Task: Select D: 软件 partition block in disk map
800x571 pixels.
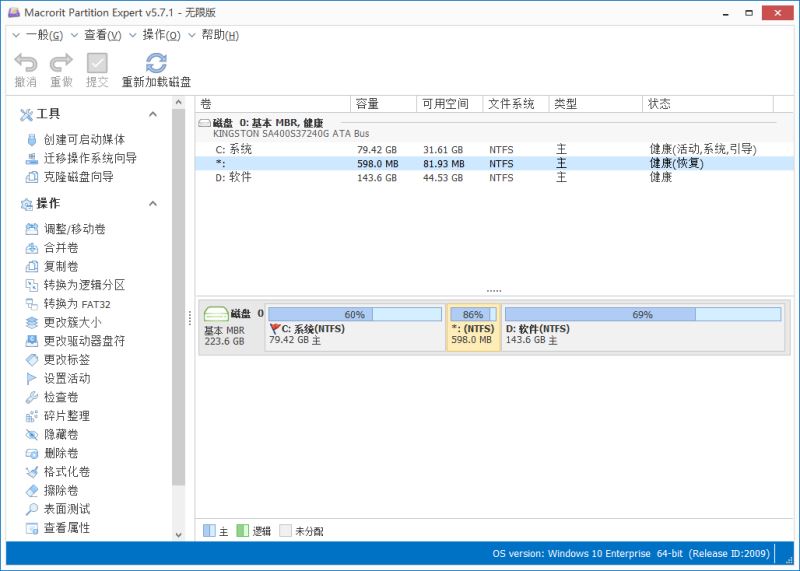Action: pos(643,328)
